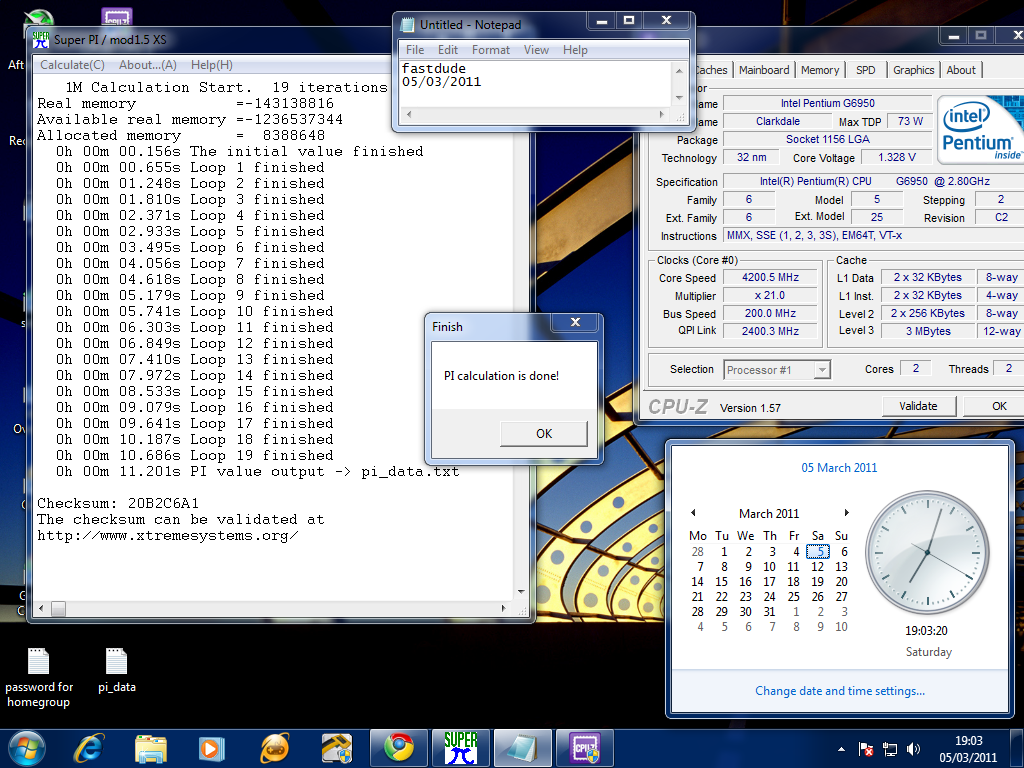This screenshot has width=1024, height=768.
Task: Select March 17 in the calendar
Action: click(769, 582)
